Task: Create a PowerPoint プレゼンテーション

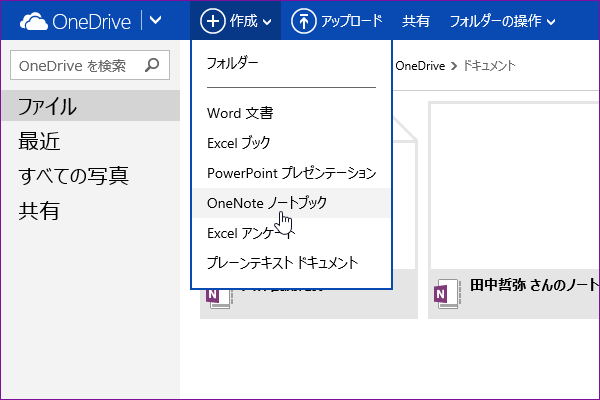Action: point(291,173)
